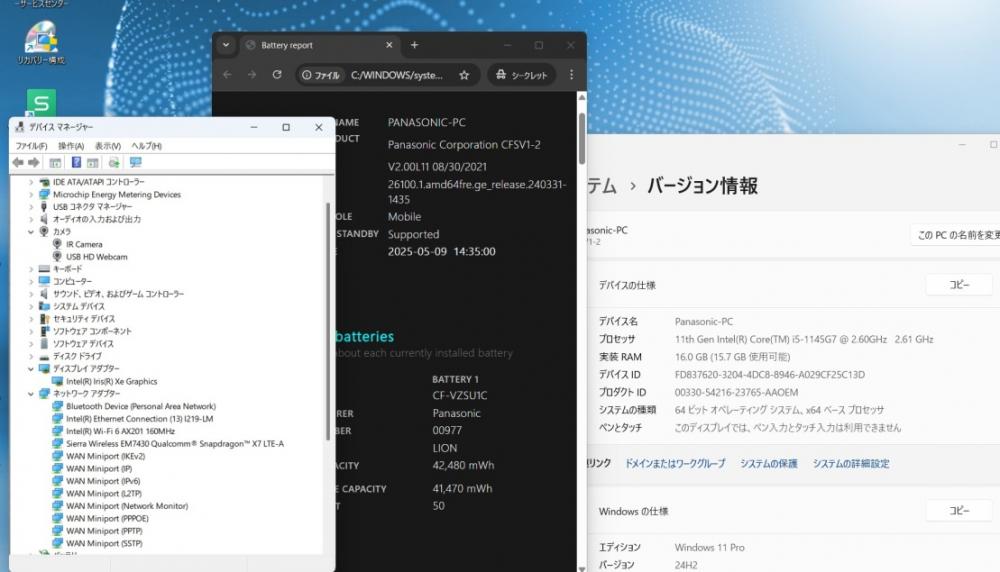Open the Action (操作) menu in Device Manager
Viewport: 1000px width, 572px height.
tap(71, 146)
